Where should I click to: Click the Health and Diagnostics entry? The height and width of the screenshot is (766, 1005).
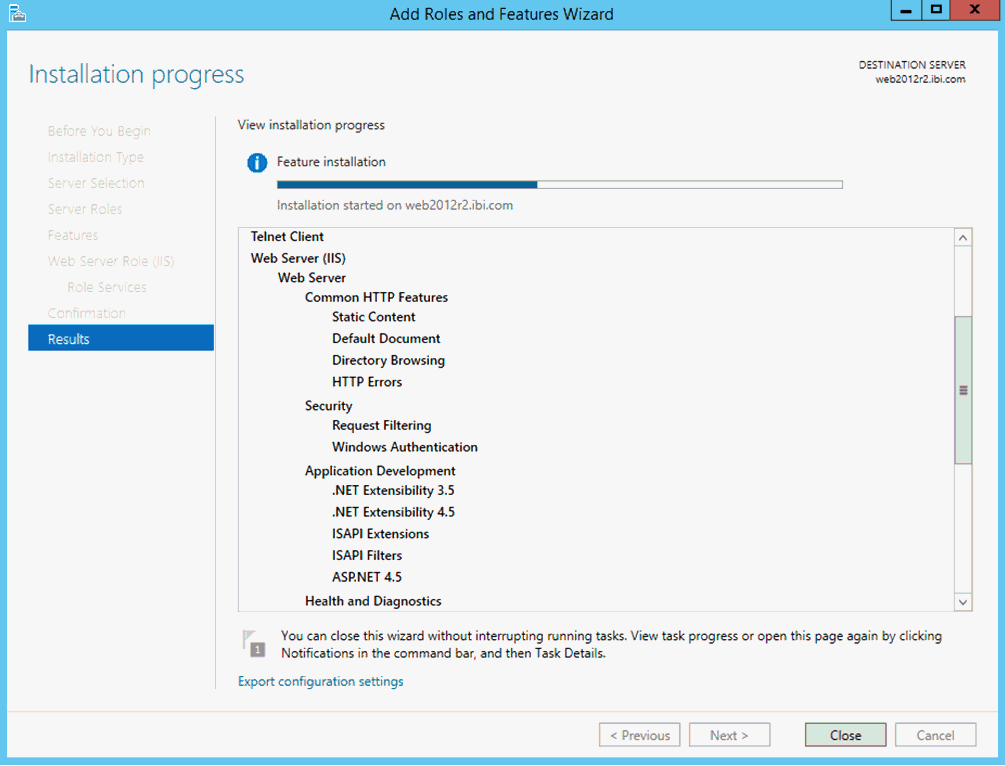pos(373,601)
